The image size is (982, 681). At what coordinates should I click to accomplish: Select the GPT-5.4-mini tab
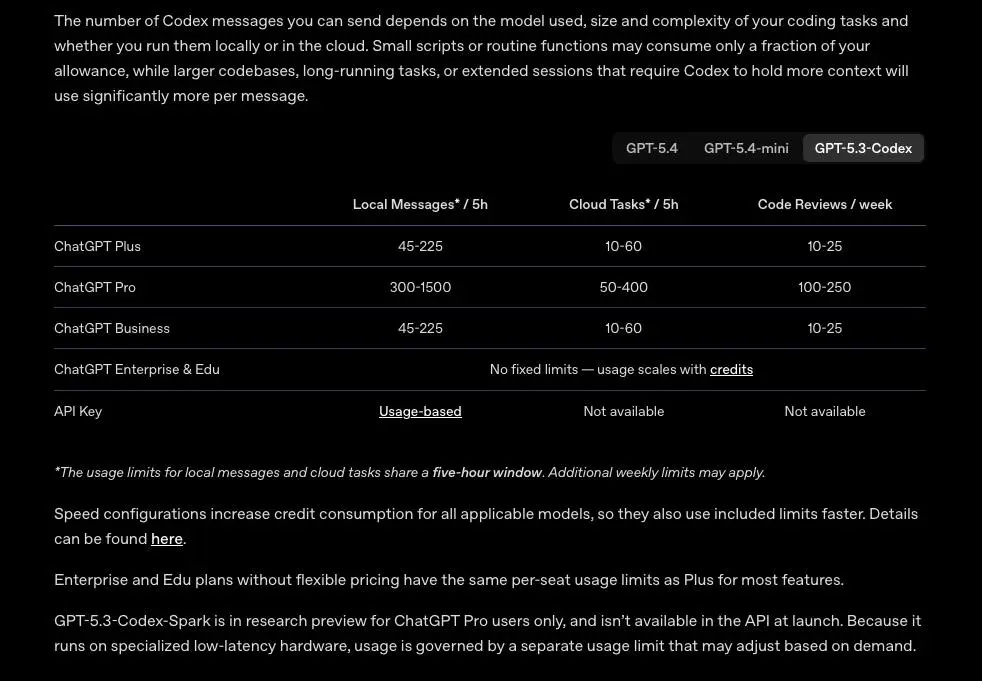coord(746,147)
